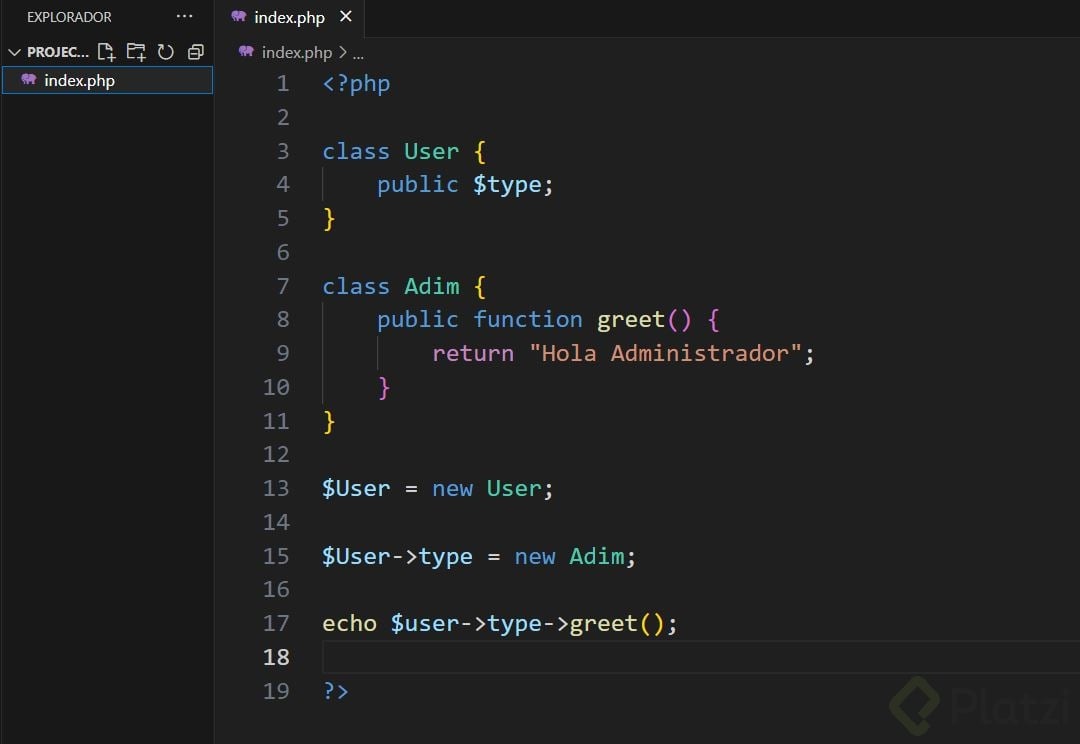Create a new file in project
The width and height of the screenshot is (1080, 744).
[x=106, y=52]
